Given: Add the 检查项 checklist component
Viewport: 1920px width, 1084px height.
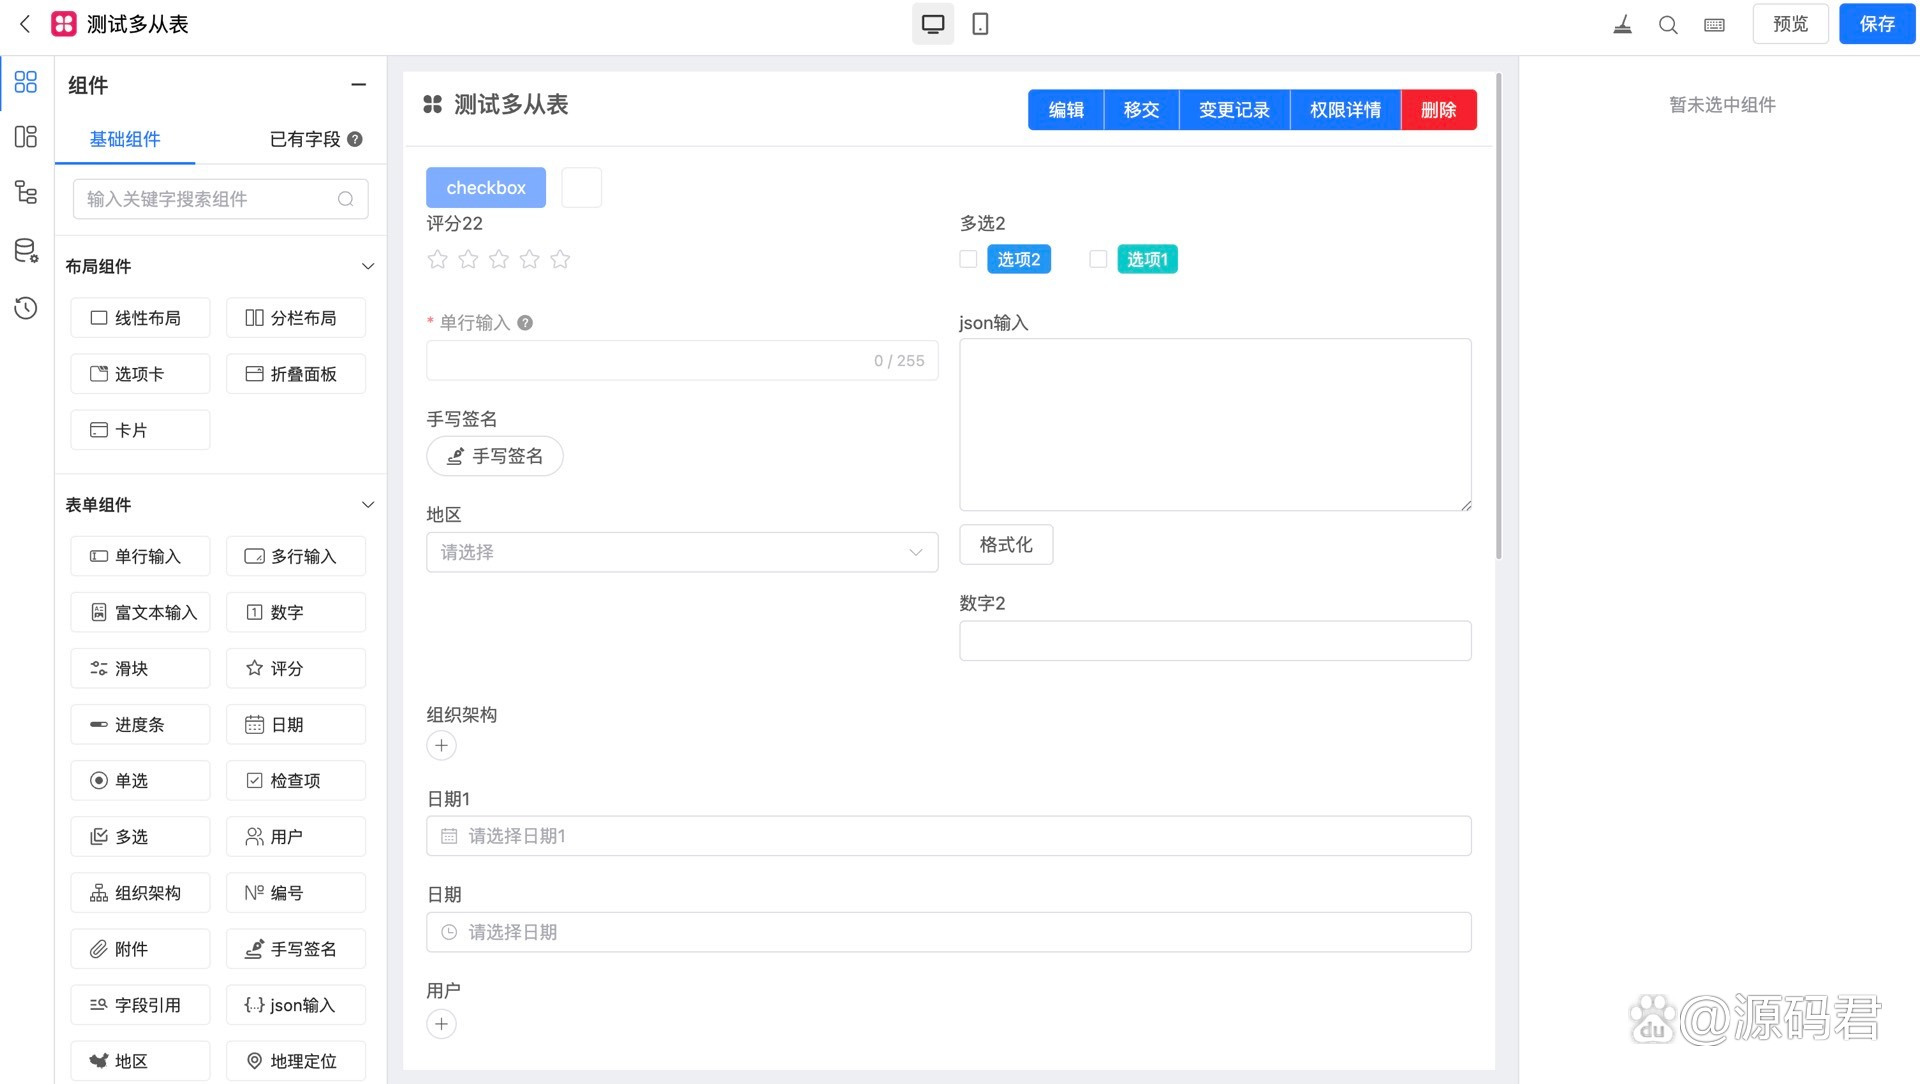Looking at the screenshot, I should pyautogui.click(x=296, y=781).
